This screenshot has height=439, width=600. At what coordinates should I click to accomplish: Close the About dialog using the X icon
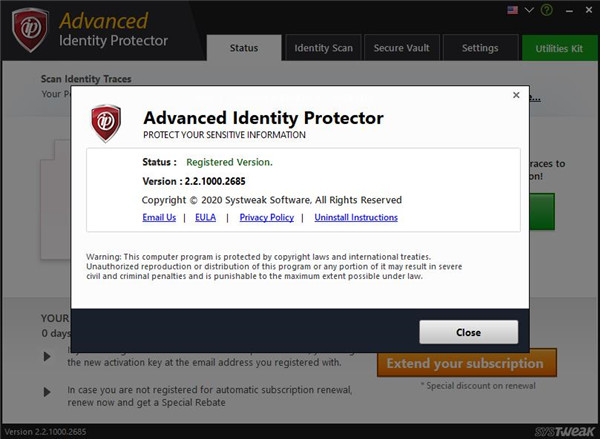coord(516,95)
